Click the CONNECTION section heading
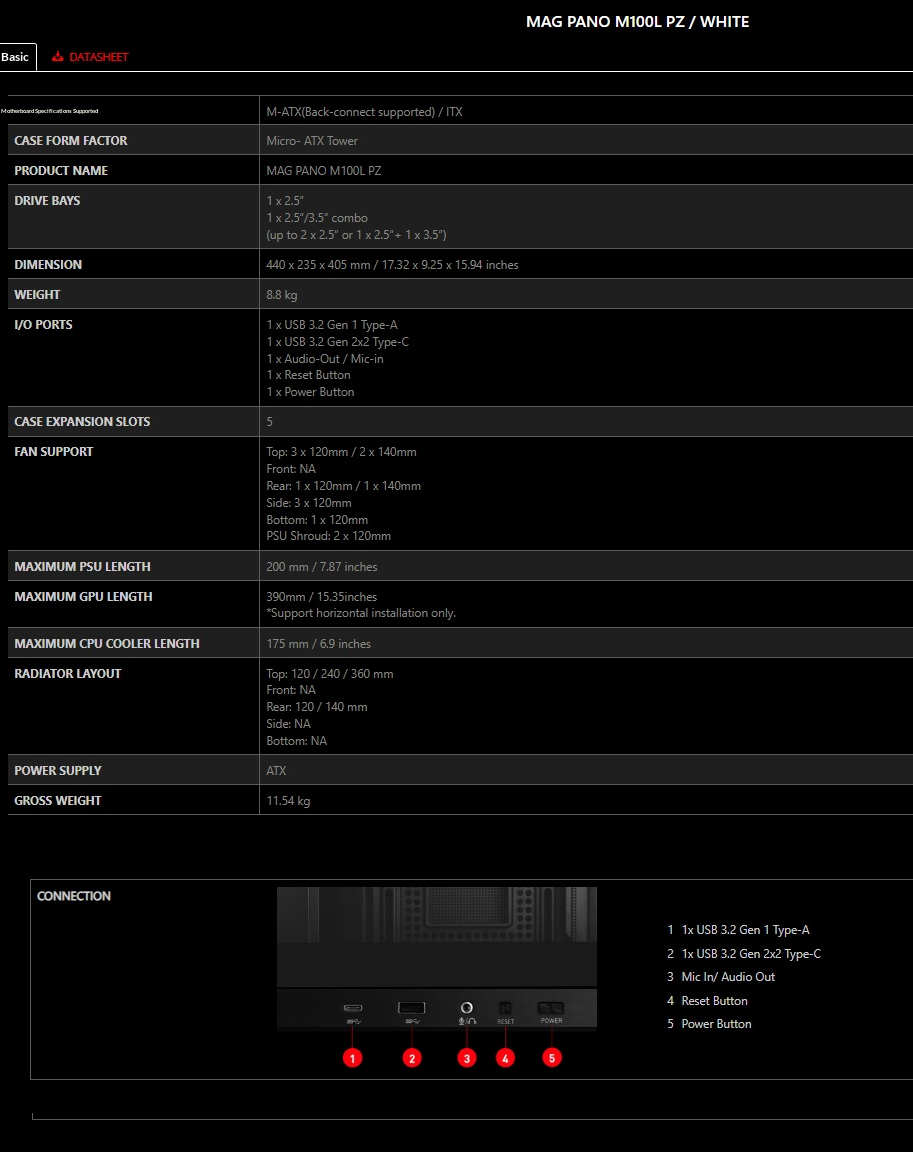Screen dimensions: 913x1152 tap(73, 896)
